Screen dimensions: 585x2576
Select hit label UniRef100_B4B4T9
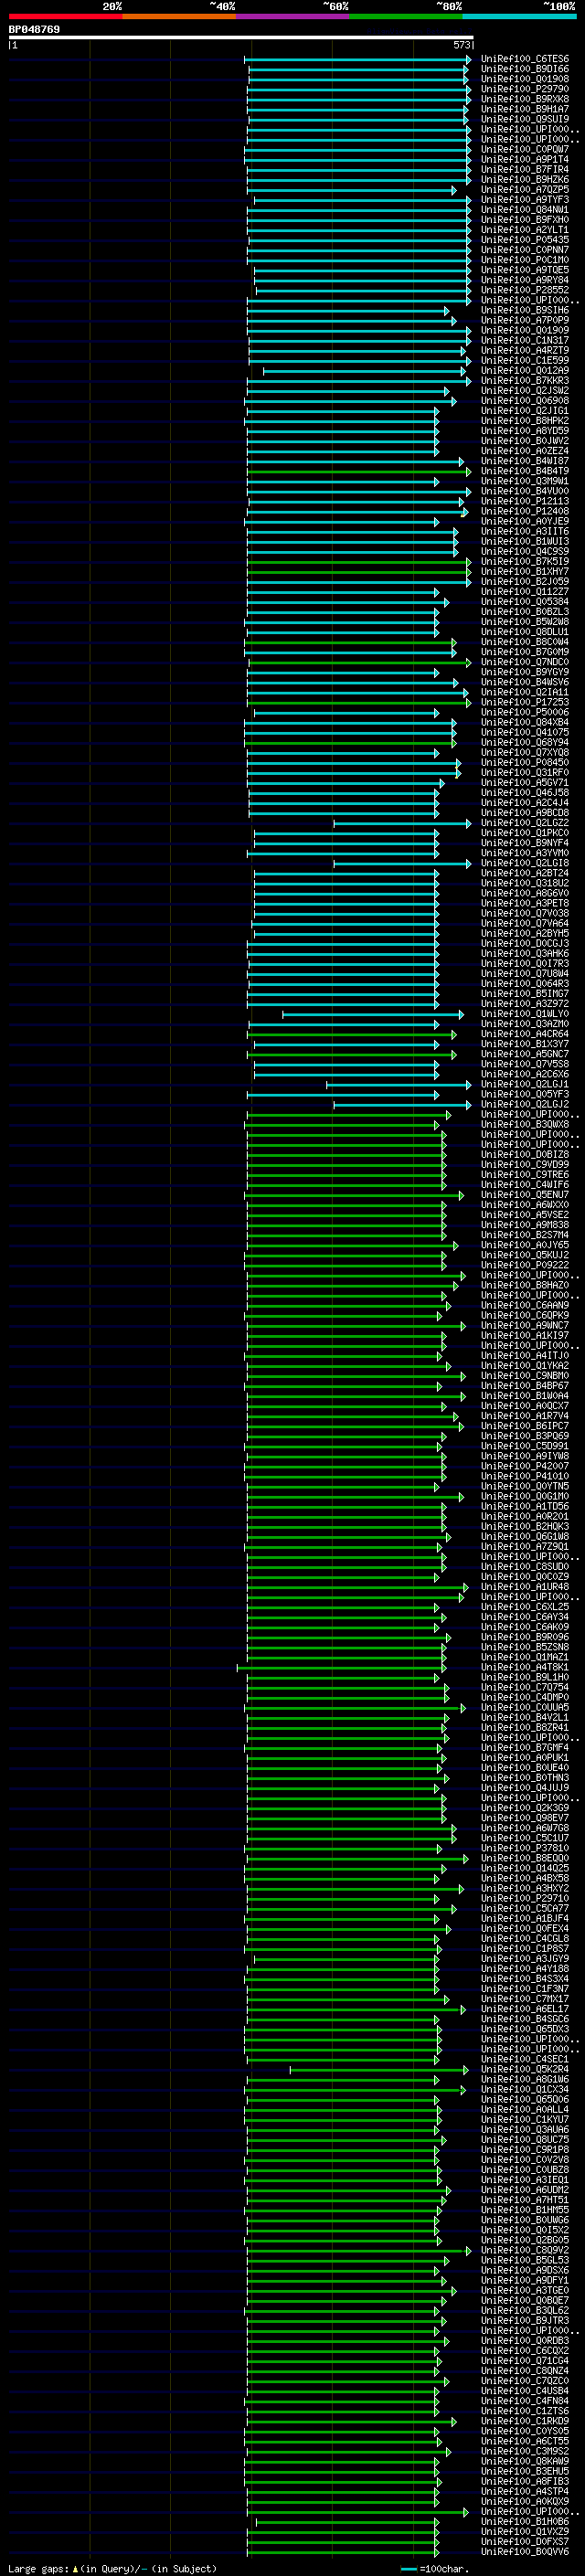tap(525, 471)
